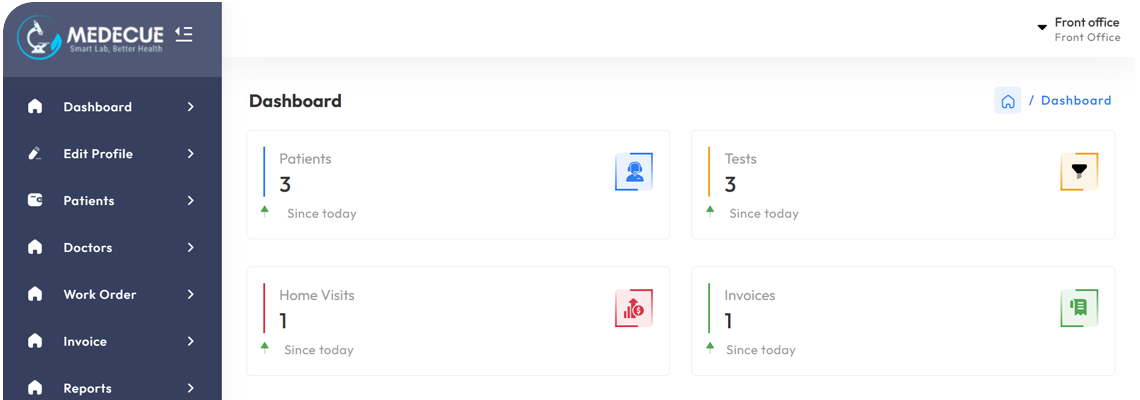The image size is (1140, 400).
Task: Click the Invoices summary card
Action: click(x=902, y=320)
